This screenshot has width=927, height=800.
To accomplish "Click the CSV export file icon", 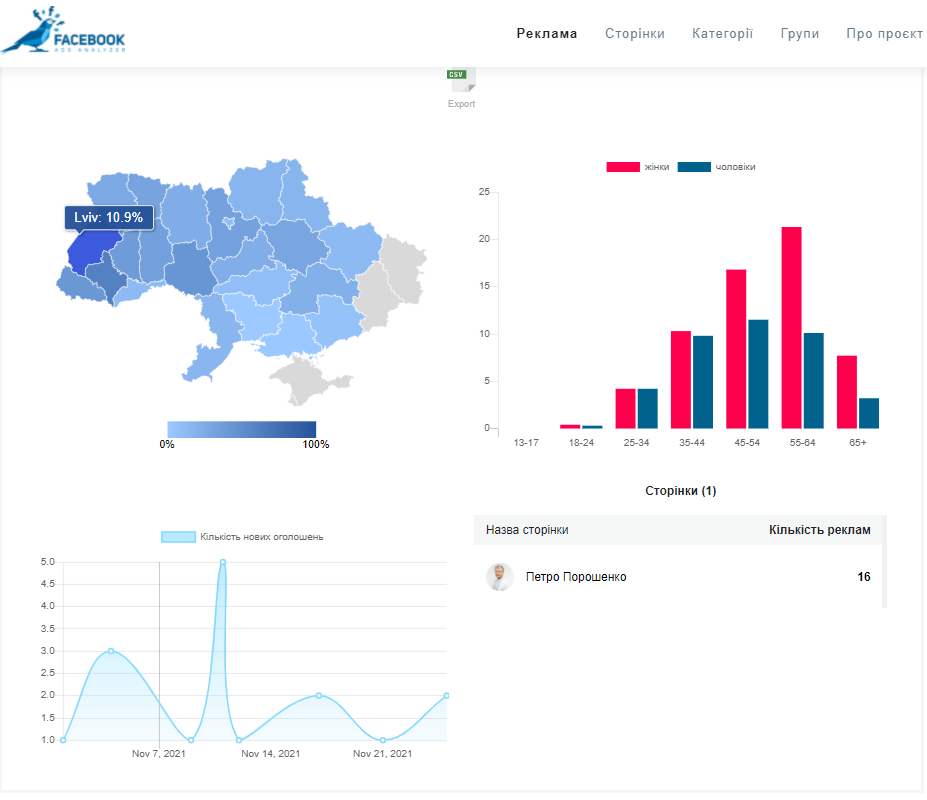I will coord(461,81).
